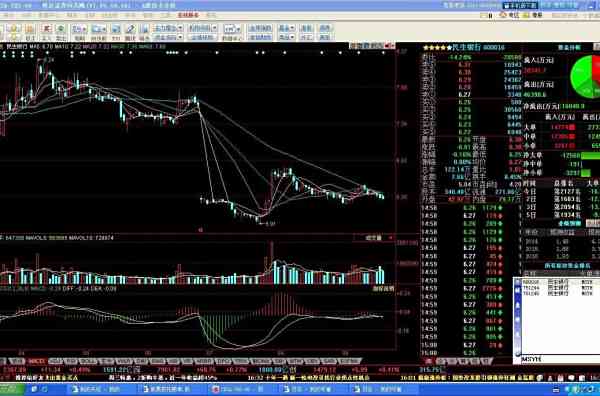Open the lower blue-labeled toolbar dropdown arrow

pyautogui.click(x=180, y=37)
